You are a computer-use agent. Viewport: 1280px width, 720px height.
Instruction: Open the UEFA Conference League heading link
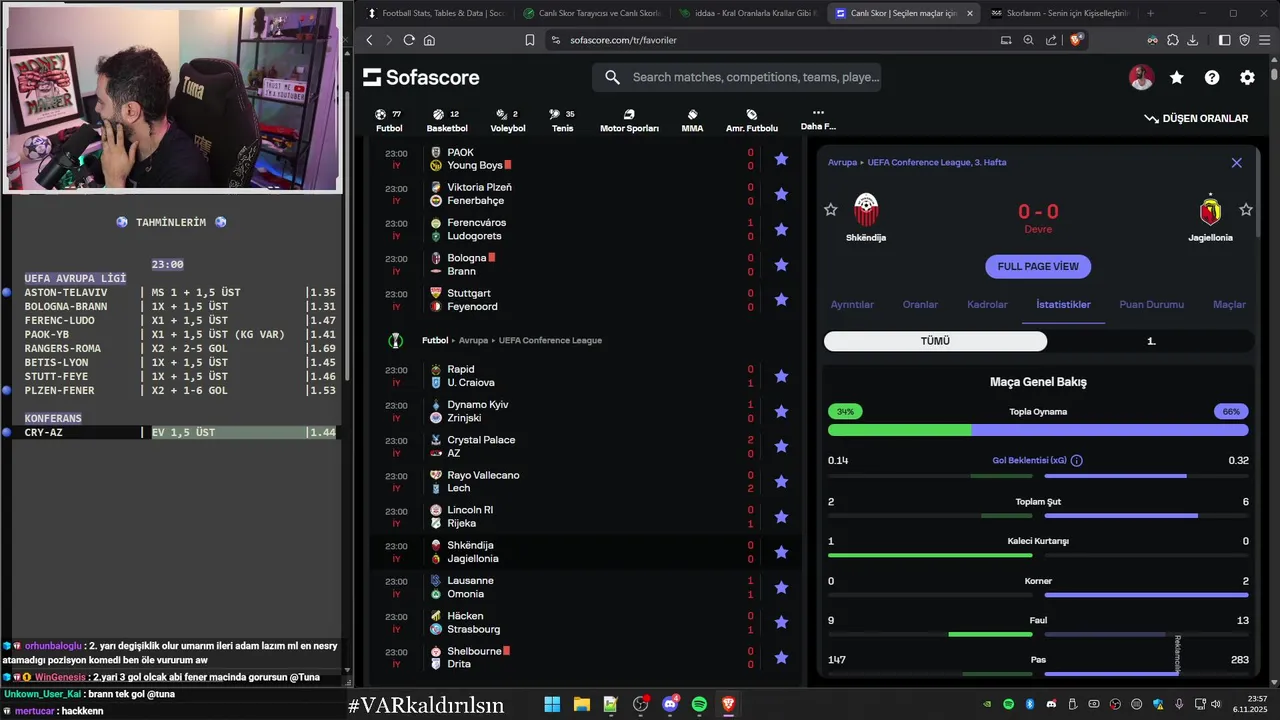tap(548, 341)
